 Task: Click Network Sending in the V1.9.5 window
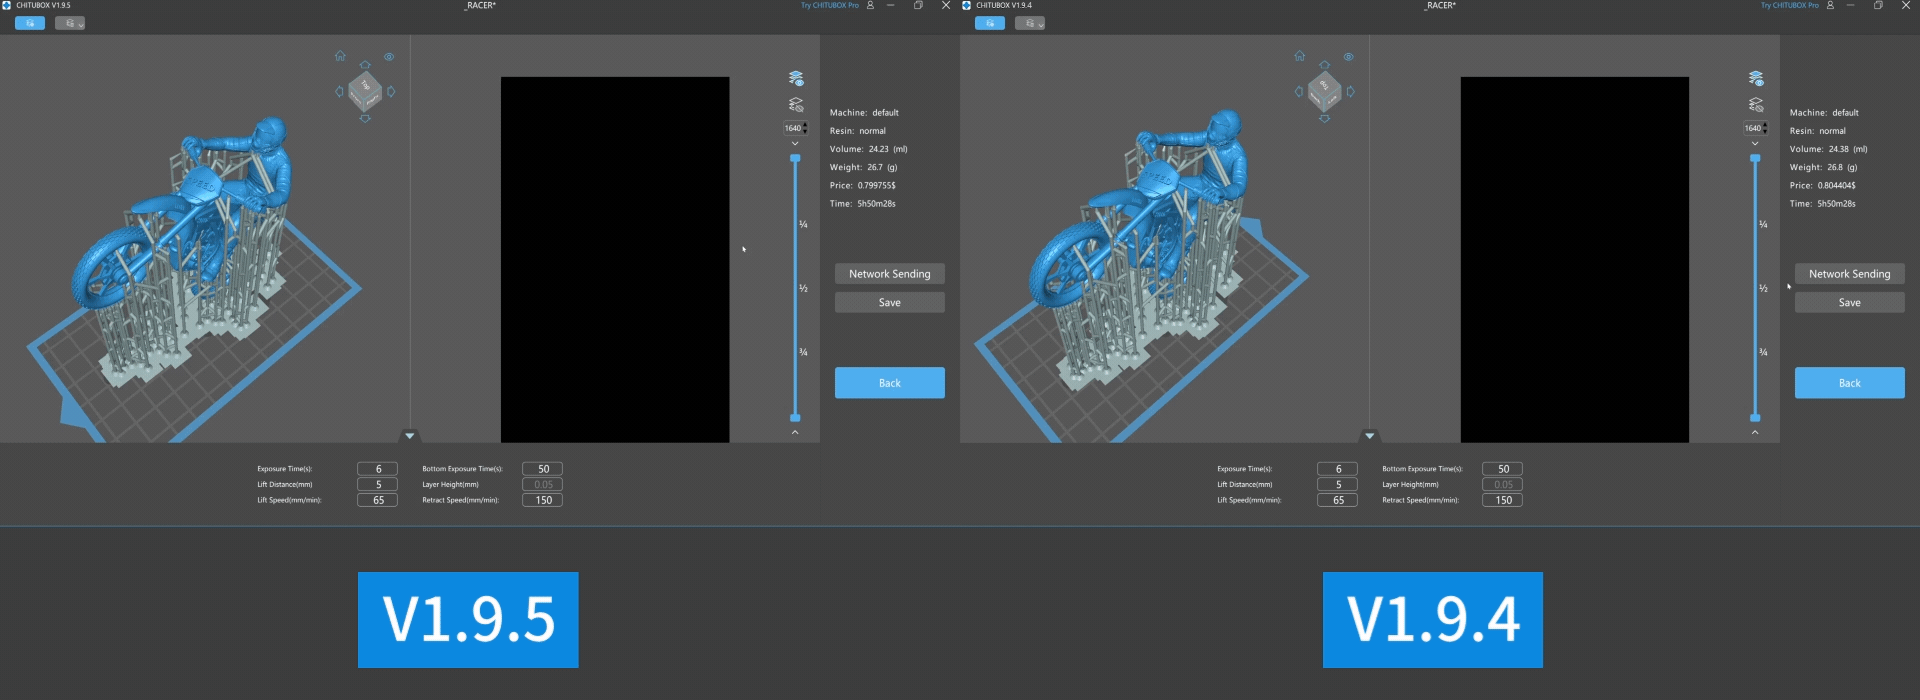pyautogui.click(x=890, y=274)
